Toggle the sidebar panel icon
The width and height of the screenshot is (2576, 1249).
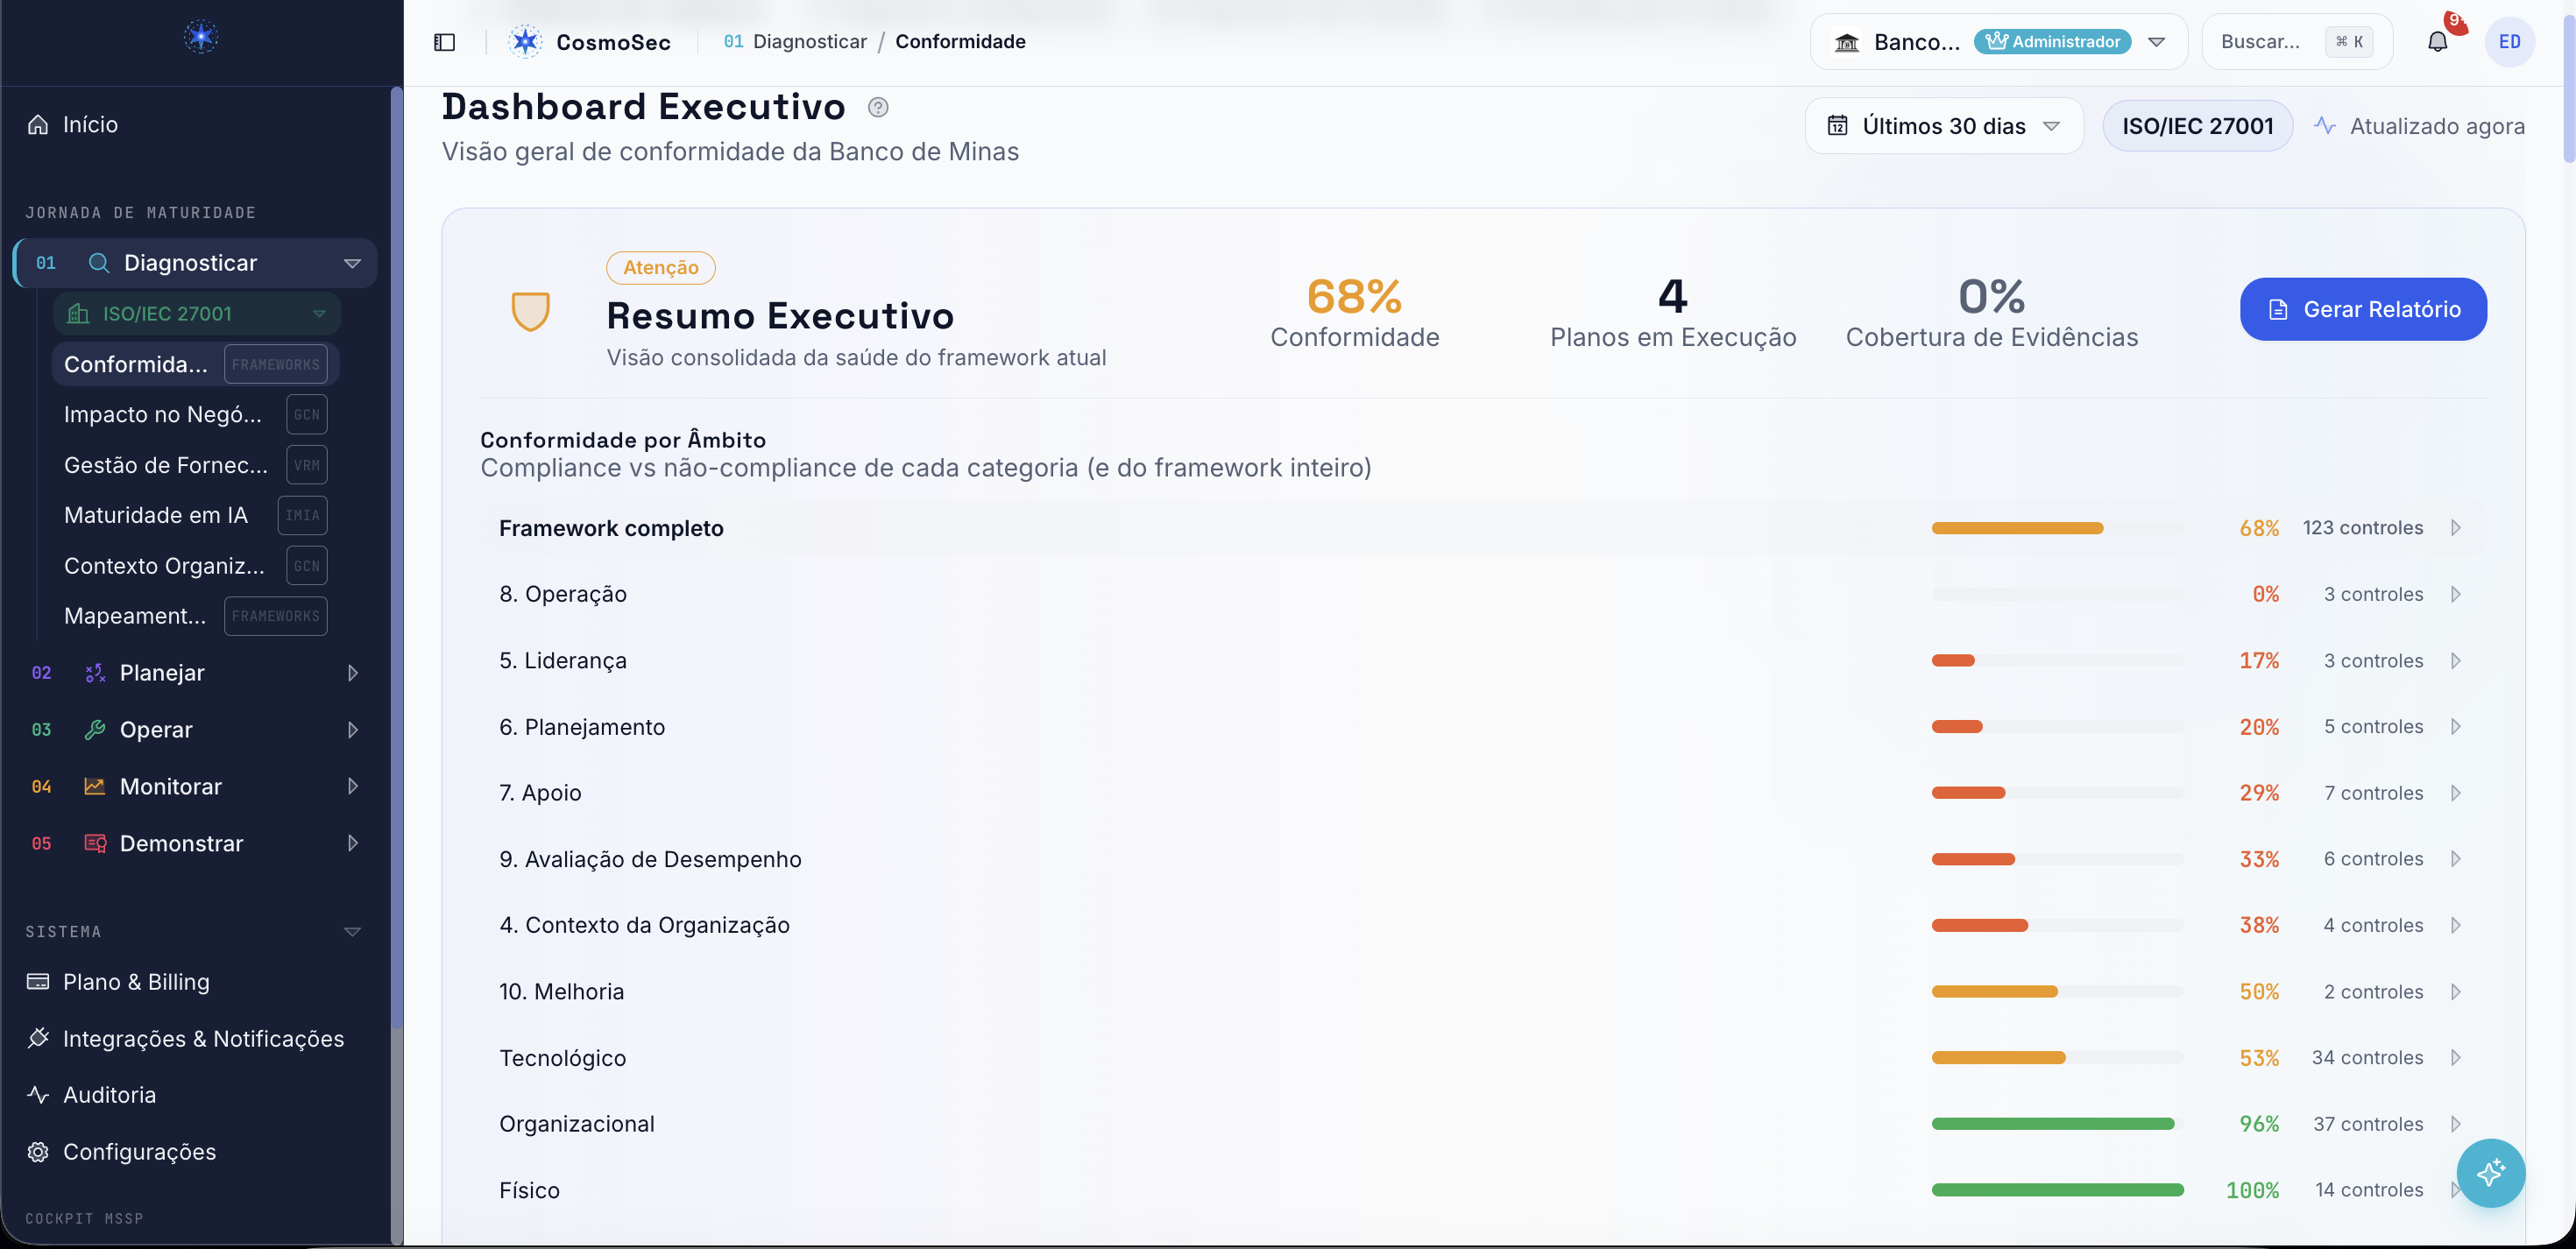pos(444,42)
